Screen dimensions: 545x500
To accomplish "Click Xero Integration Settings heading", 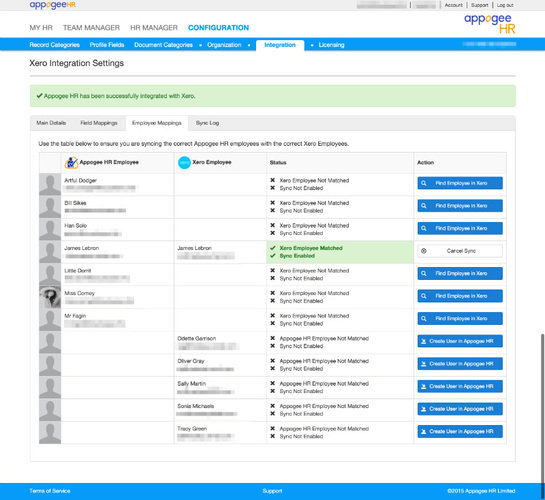I will pyautogui.click(x=76, y=63).
